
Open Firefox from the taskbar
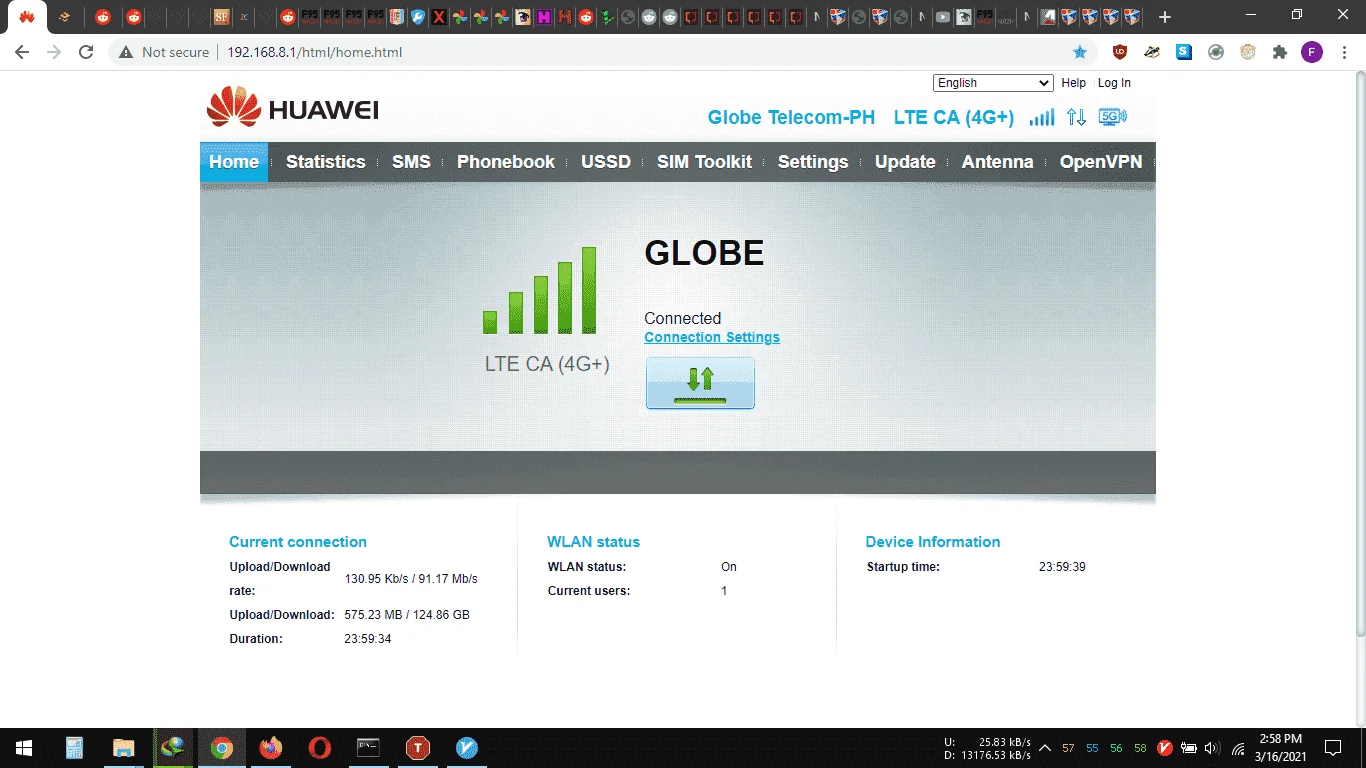pyautogui.click(x=270, y=748)
